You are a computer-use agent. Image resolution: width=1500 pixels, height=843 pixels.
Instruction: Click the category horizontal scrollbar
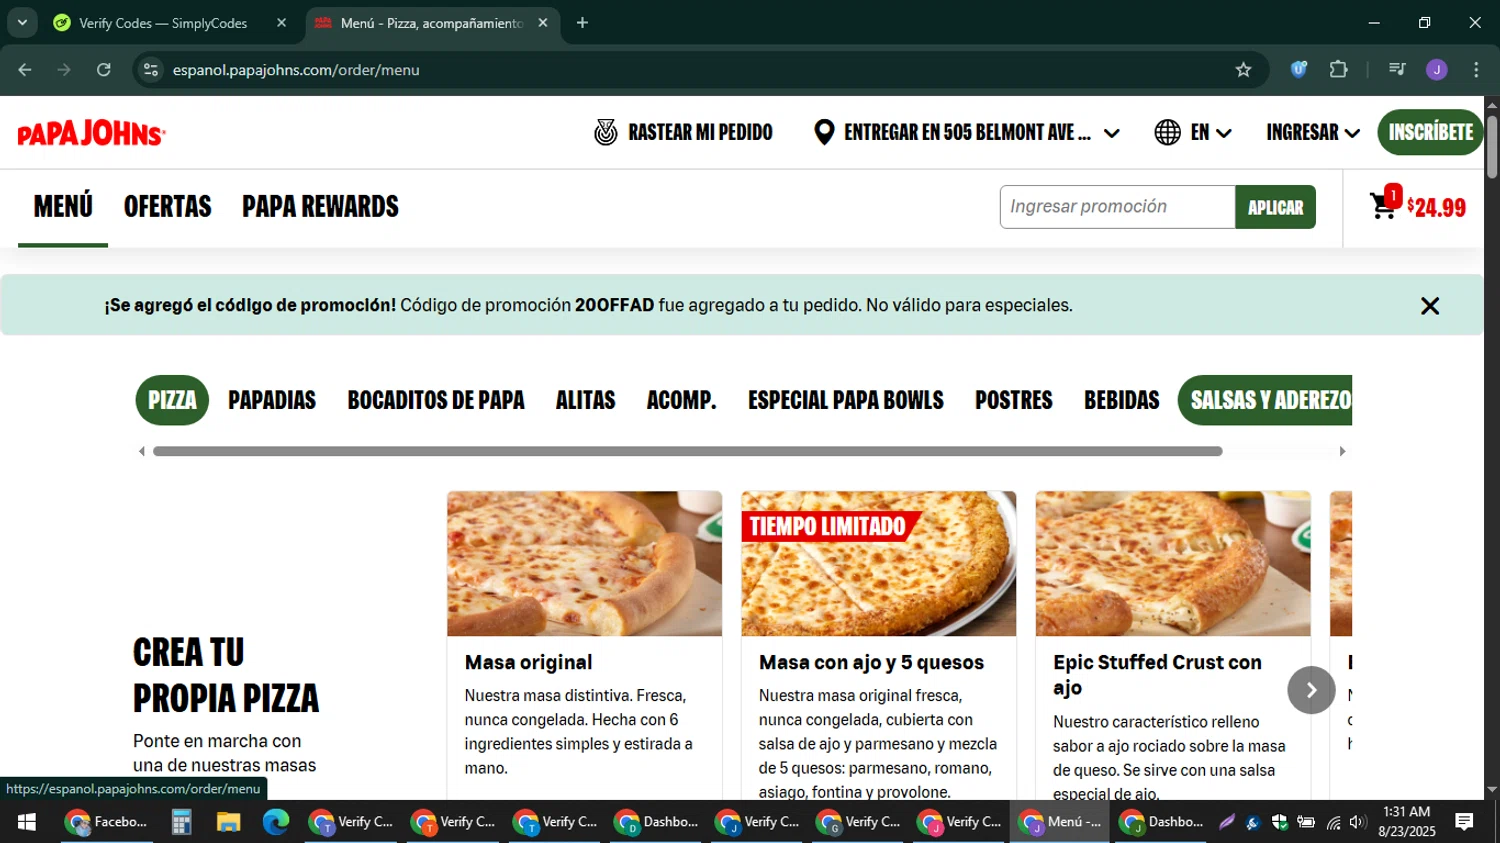coord(687,451)
